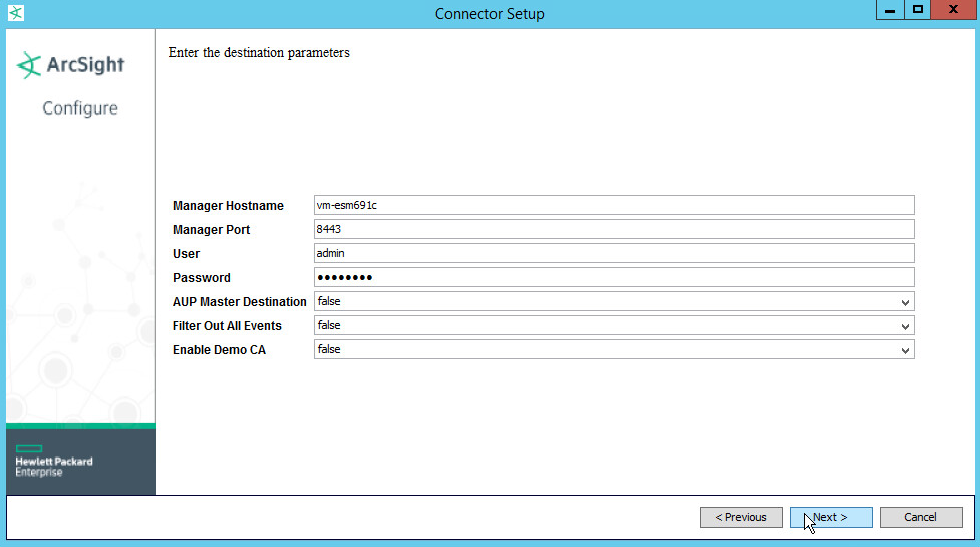Click the Manager Port label
The height and width of the screenshot is (547, 980).
pos(211,229)
